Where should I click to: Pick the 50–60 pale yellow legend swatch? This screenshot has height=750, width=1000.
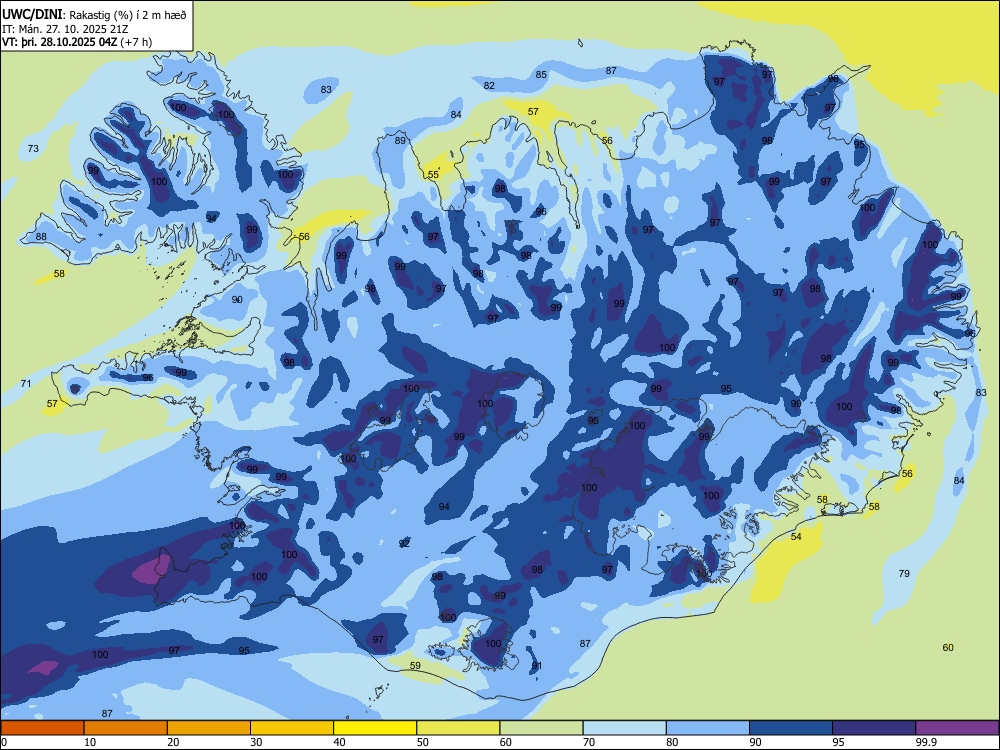458,728
